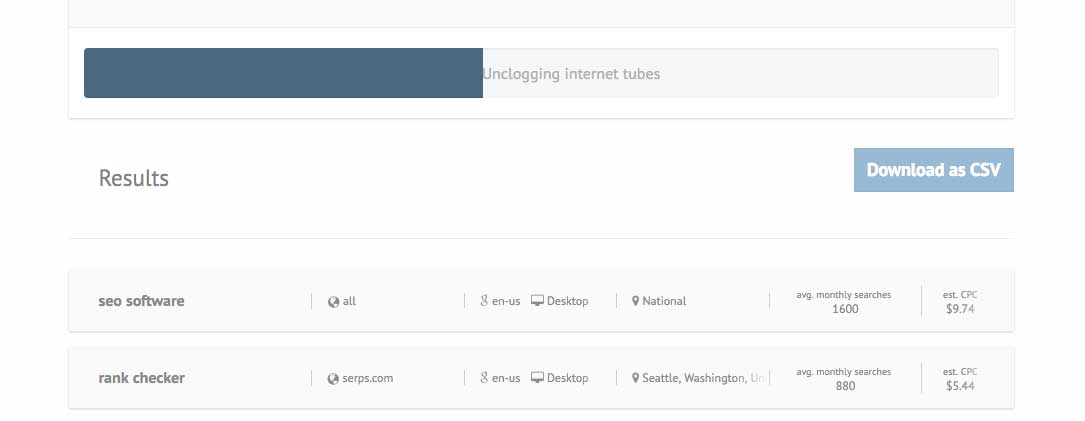Click the 1600 avg. monthly searches value
Screen dimensions: 1085x421
click(x=844, y=309)
